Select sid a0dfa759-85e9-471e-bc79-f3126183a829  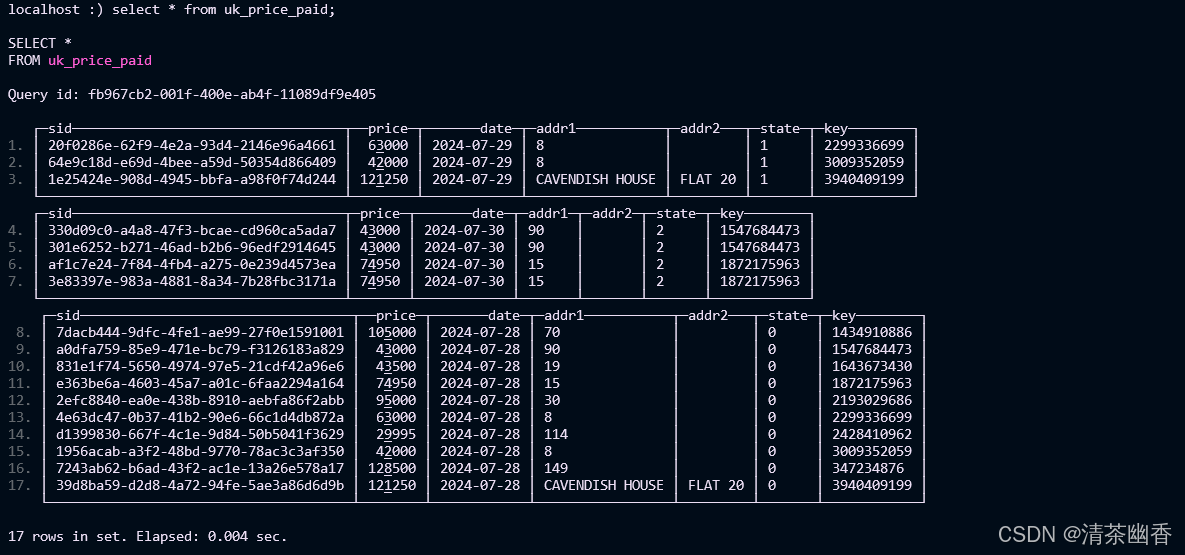(200, 349)
